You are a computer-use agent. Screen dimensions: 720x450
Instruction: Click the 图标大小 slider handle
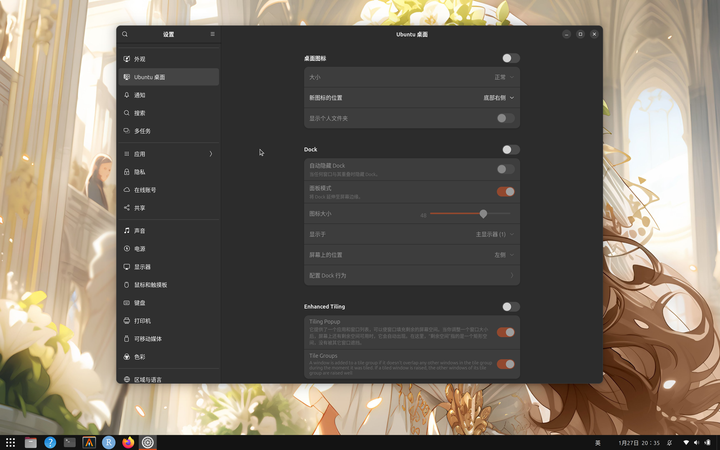click(x=483, y=214)
